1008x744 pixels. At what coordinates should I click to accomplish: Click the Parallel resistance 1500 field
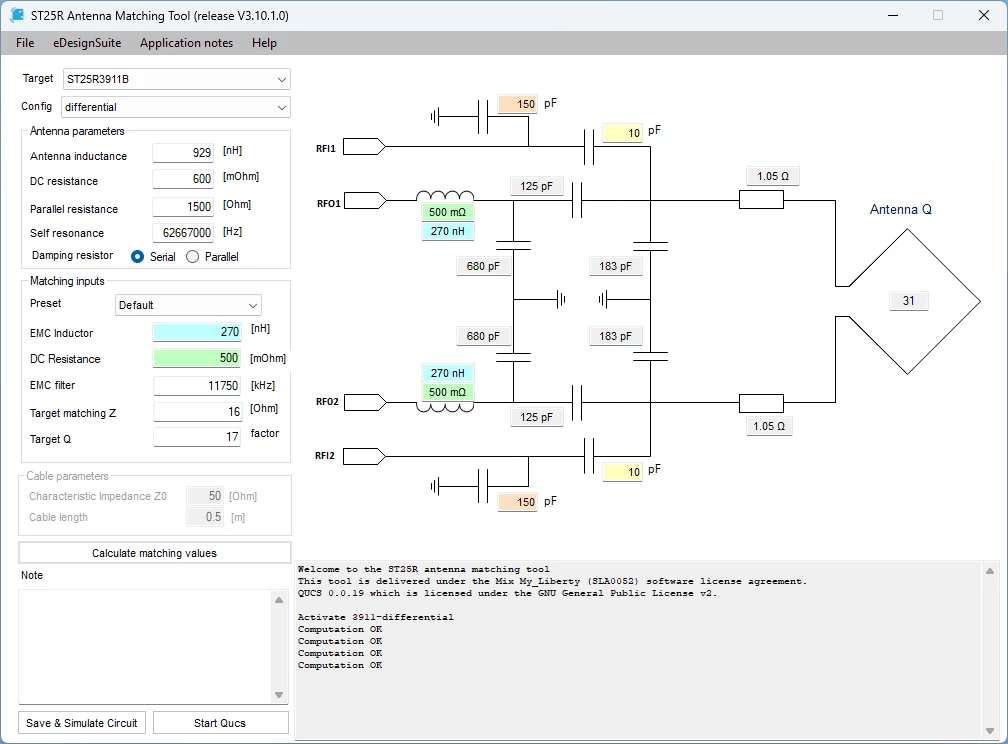[183, 206]
